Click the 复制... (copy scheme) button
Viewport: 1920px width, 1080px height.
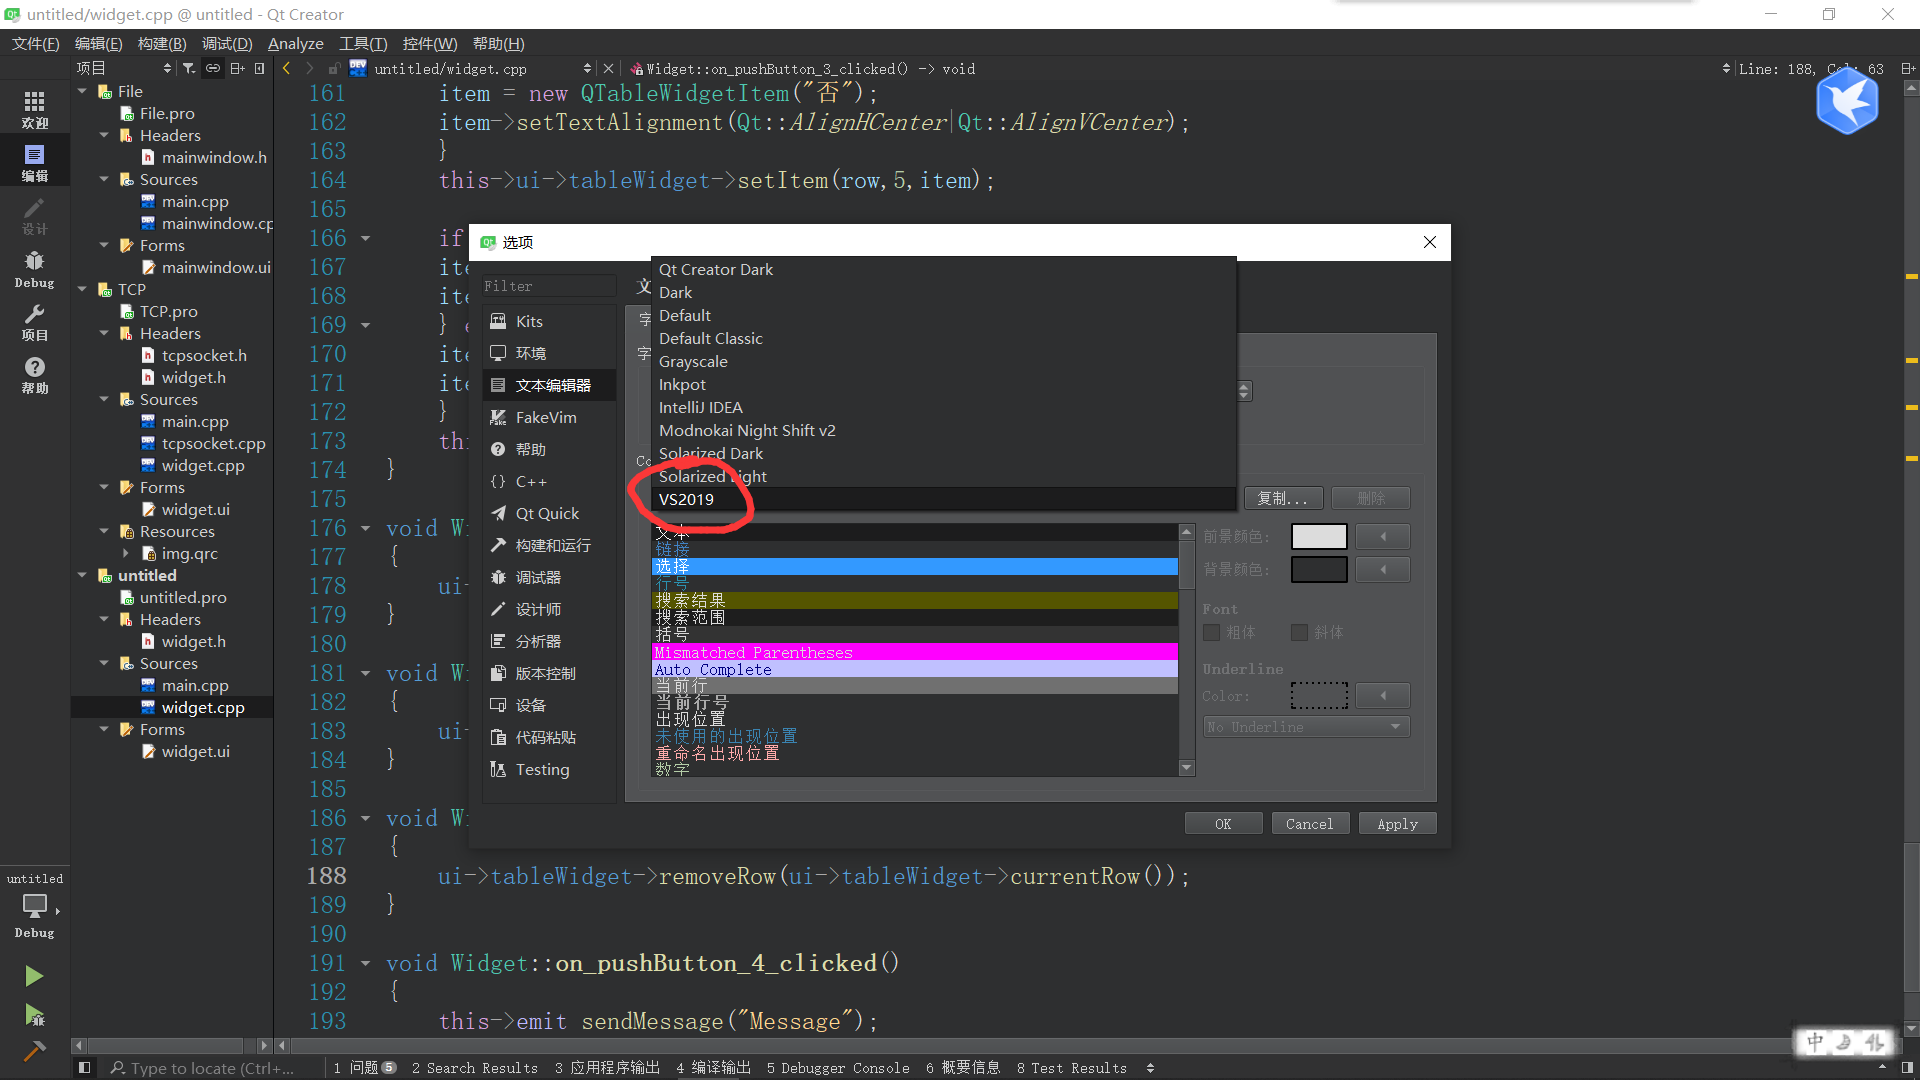tap(1283, 498)
